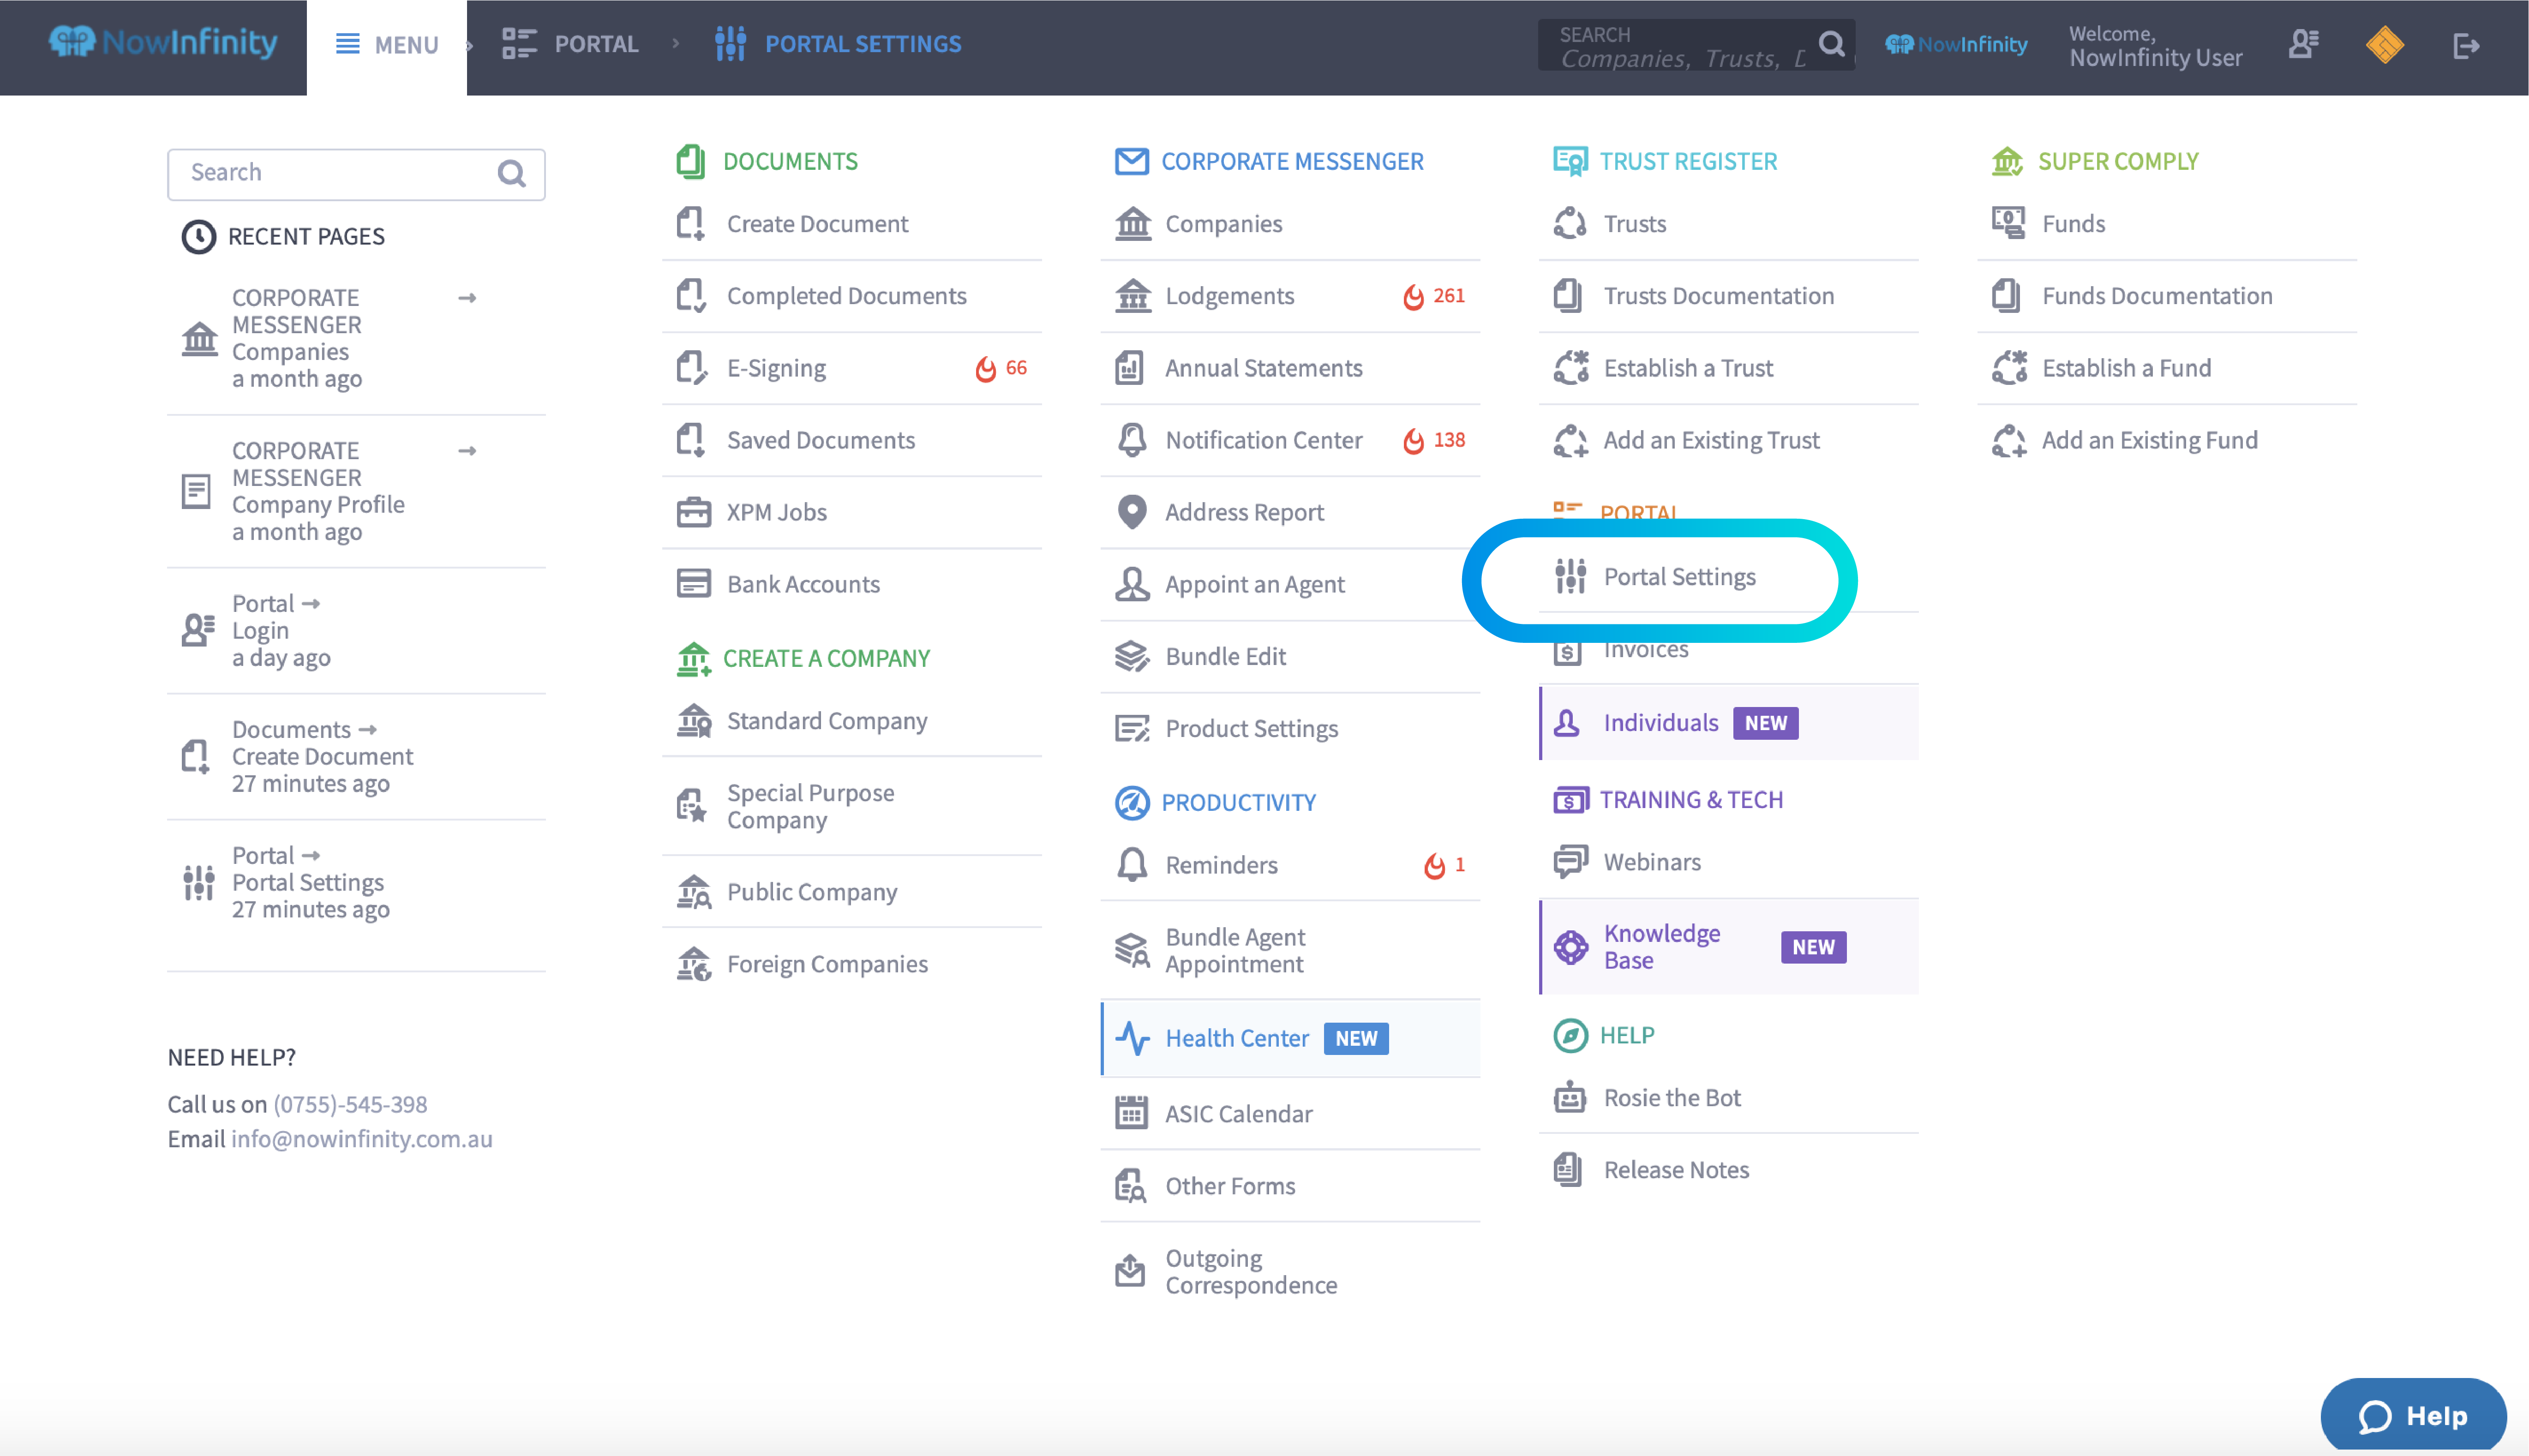2529x1456 pixels.
Task: Click the Bundle Edit layers icon
Action: tap(1132, 656)
